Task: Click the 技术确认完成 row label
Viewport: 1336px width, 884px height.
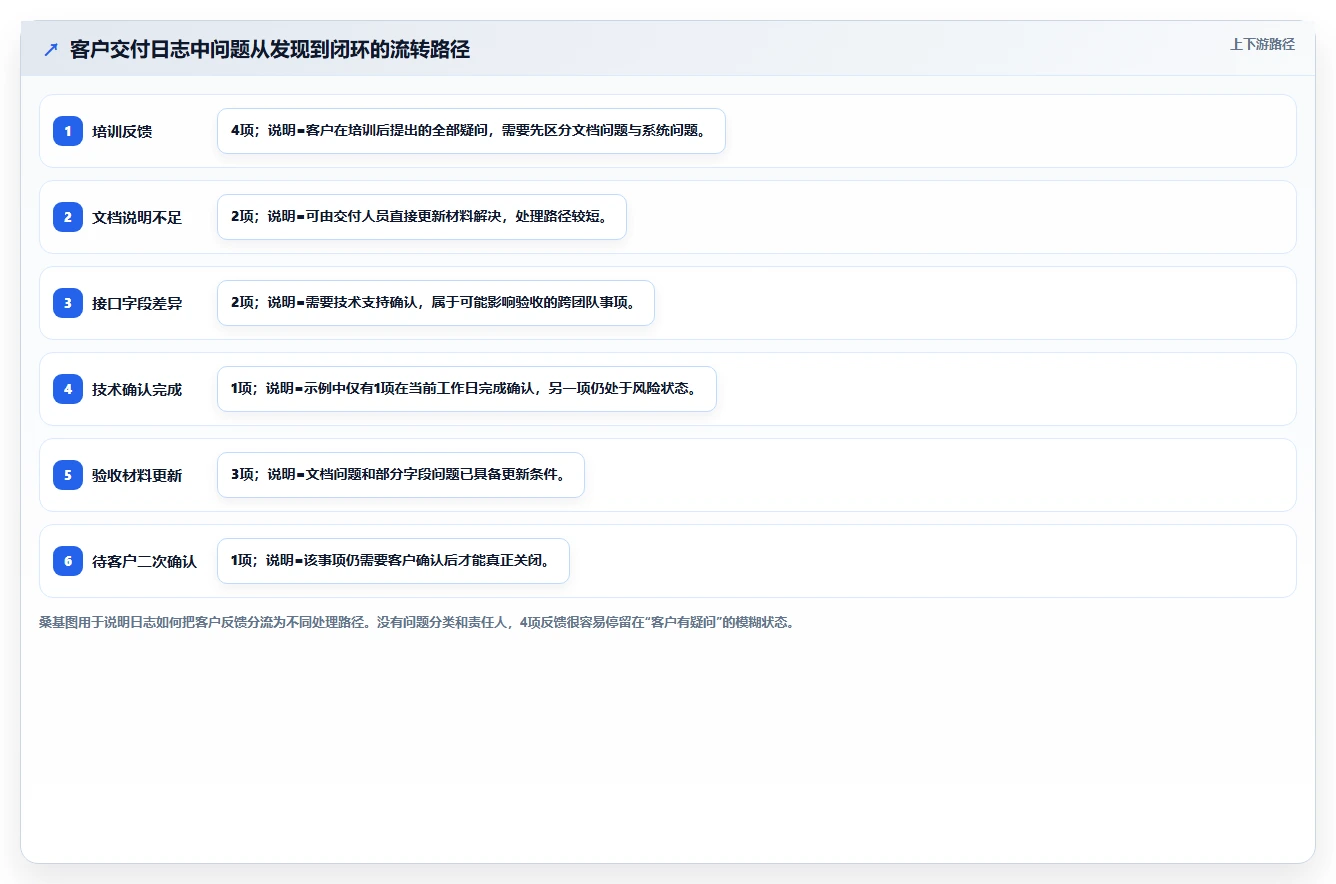Action: click(137, 389)
